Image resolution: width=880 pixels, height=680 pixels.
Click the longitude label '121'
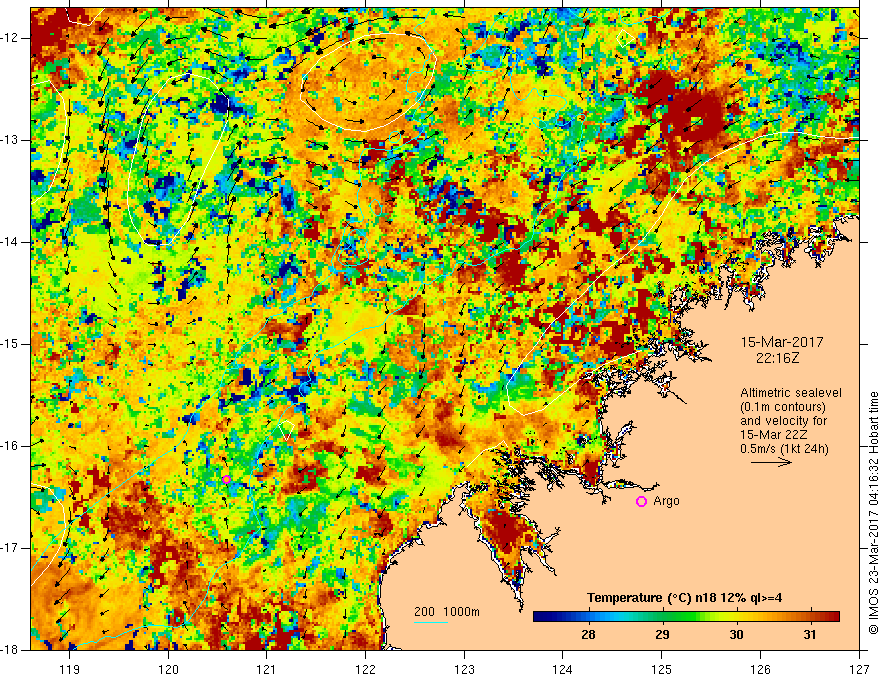(267, 669)
